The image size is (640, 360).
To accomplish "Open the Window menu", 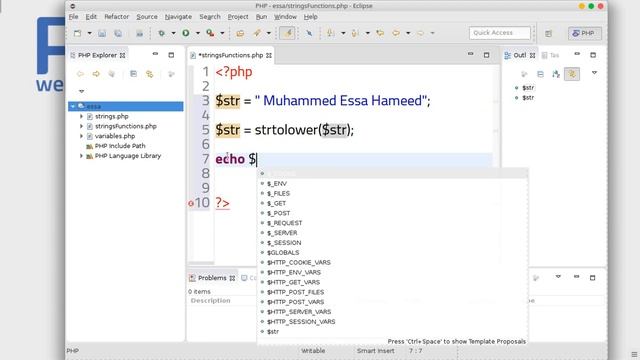I will (285, 17).
